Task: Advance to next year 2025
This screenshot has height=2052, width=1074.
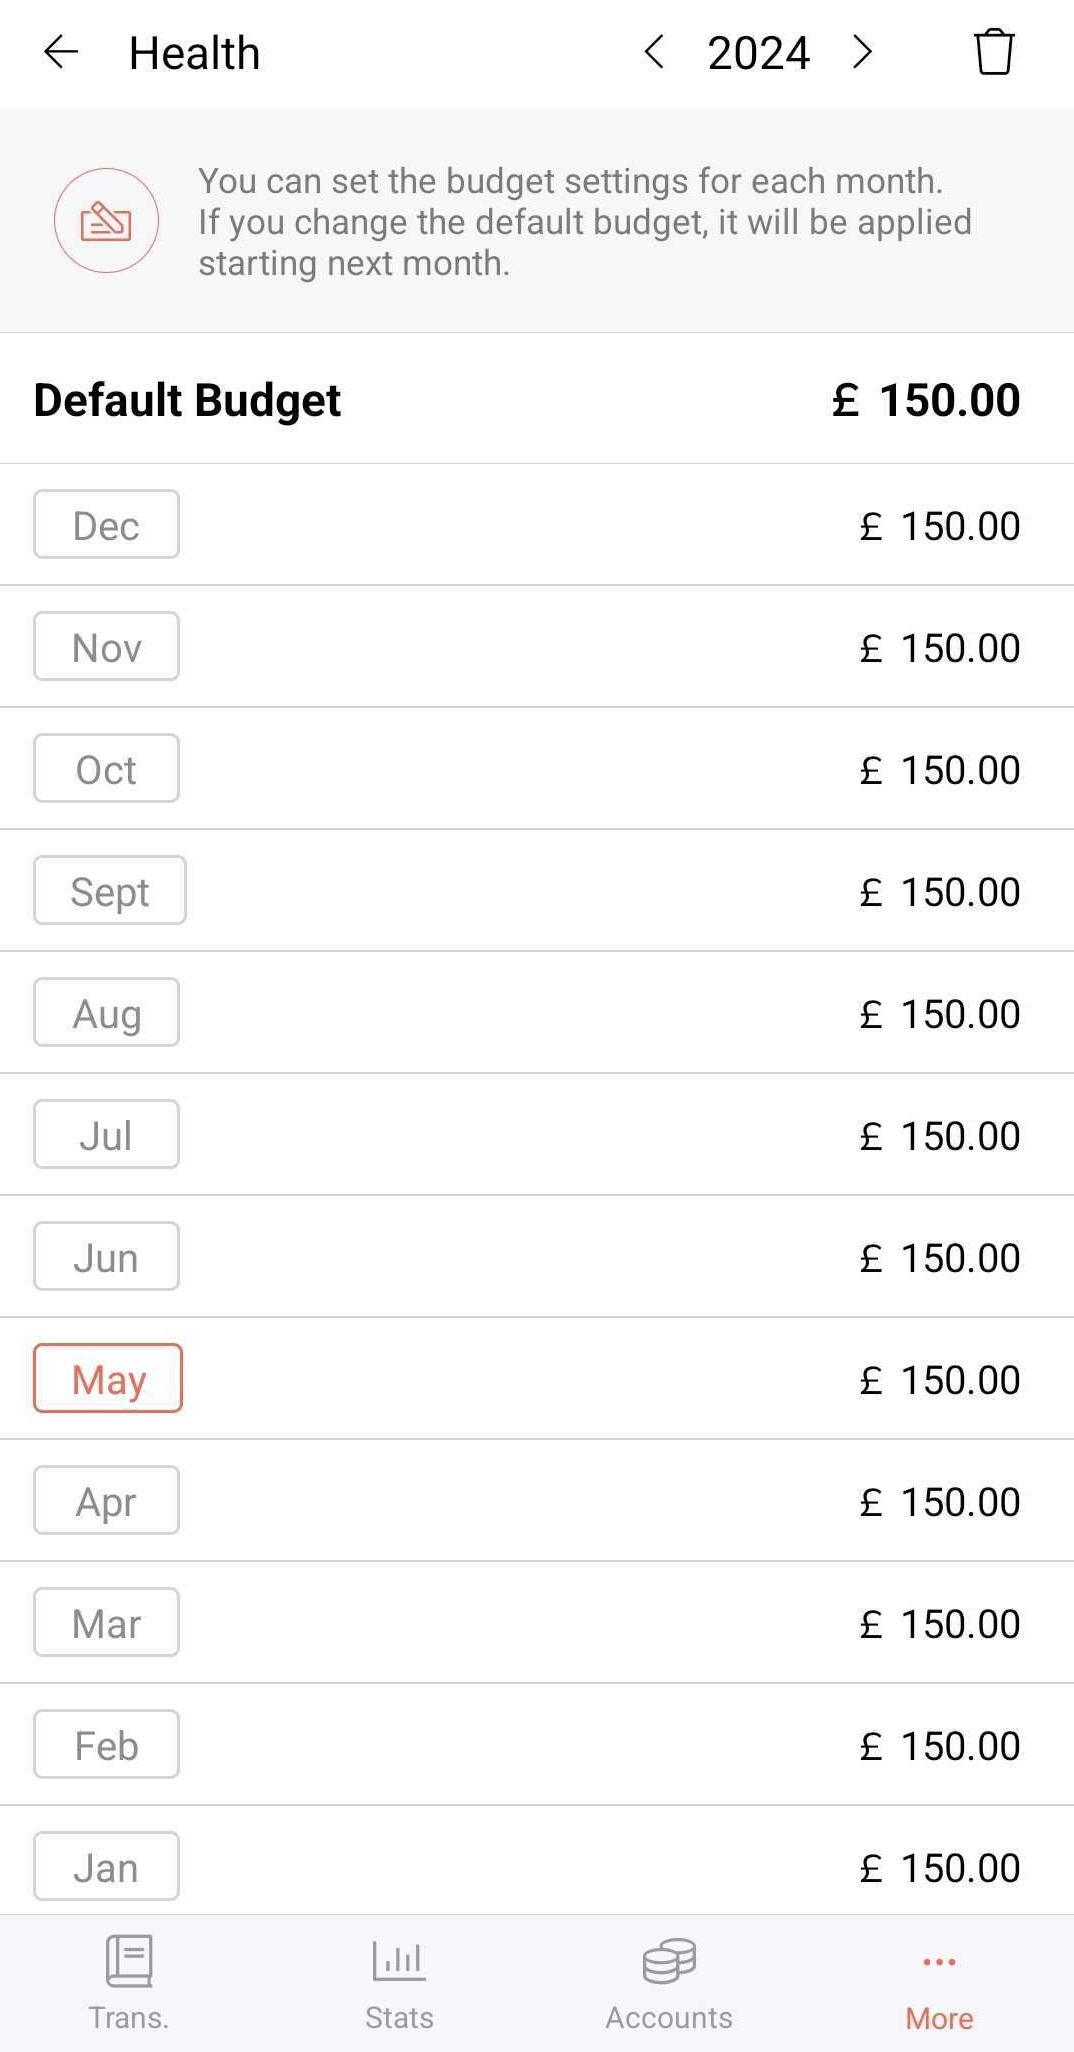Action: coord(863,53)
